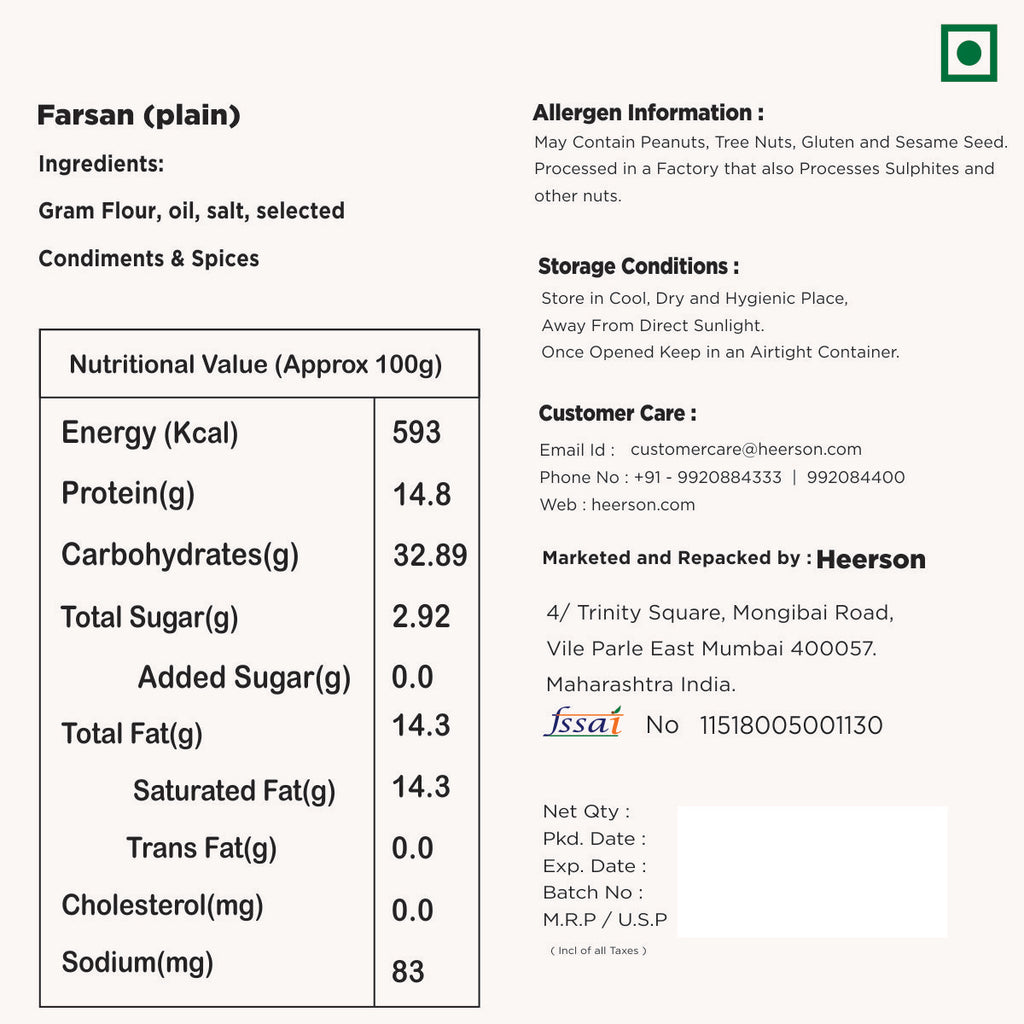Click the customercare@heerson.com email address
The width and height of the screenshot is (1024, 1024).
(745, 450)
